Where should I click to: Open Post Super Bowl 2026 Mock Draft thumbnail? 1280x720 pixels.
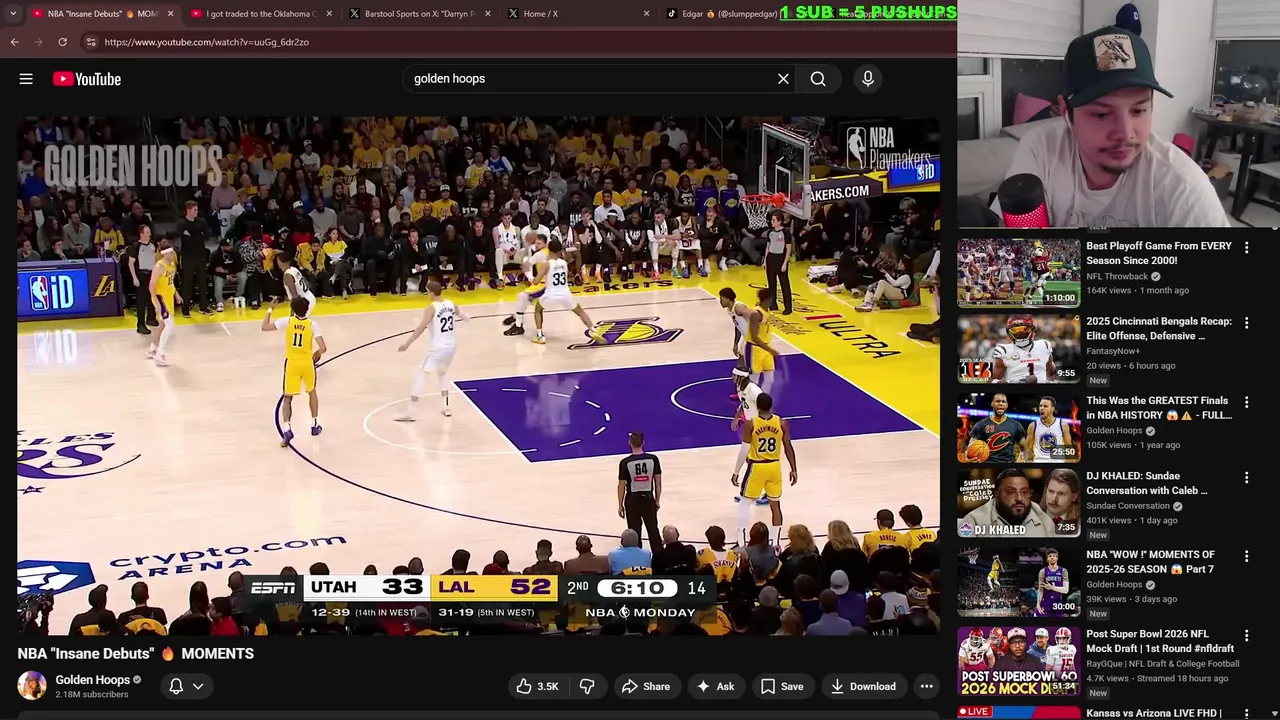click(1019, 661)
